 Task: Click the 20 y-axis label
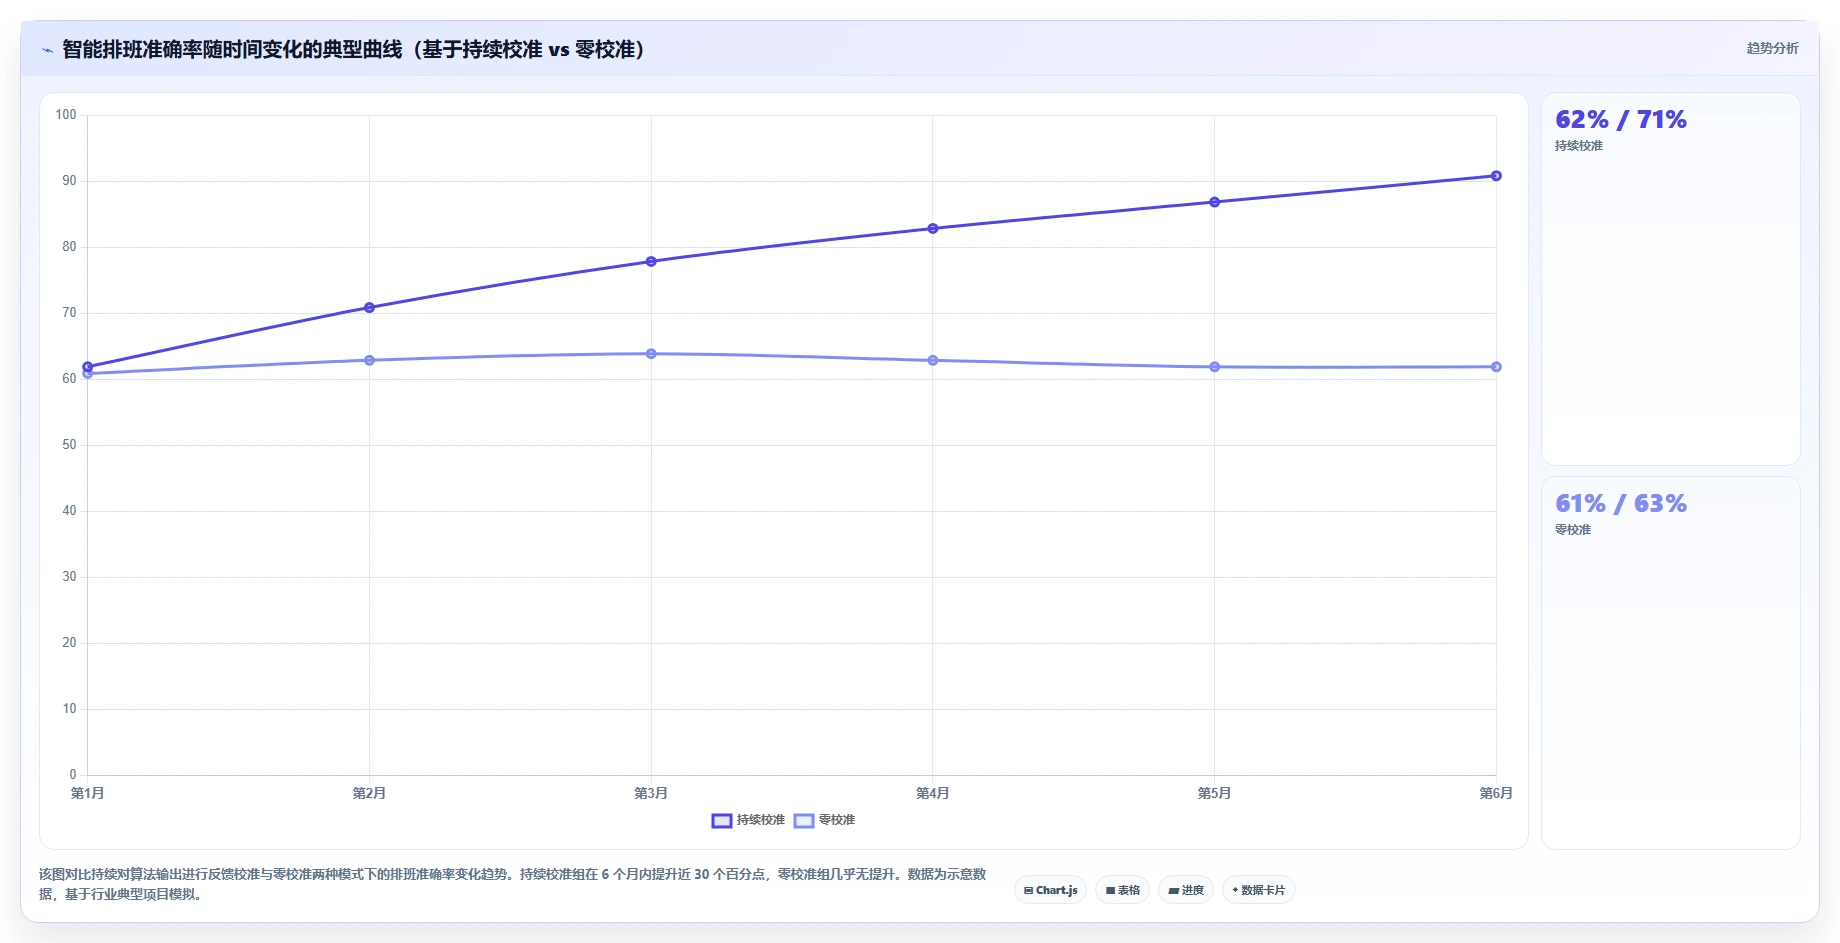click(69, 643)
